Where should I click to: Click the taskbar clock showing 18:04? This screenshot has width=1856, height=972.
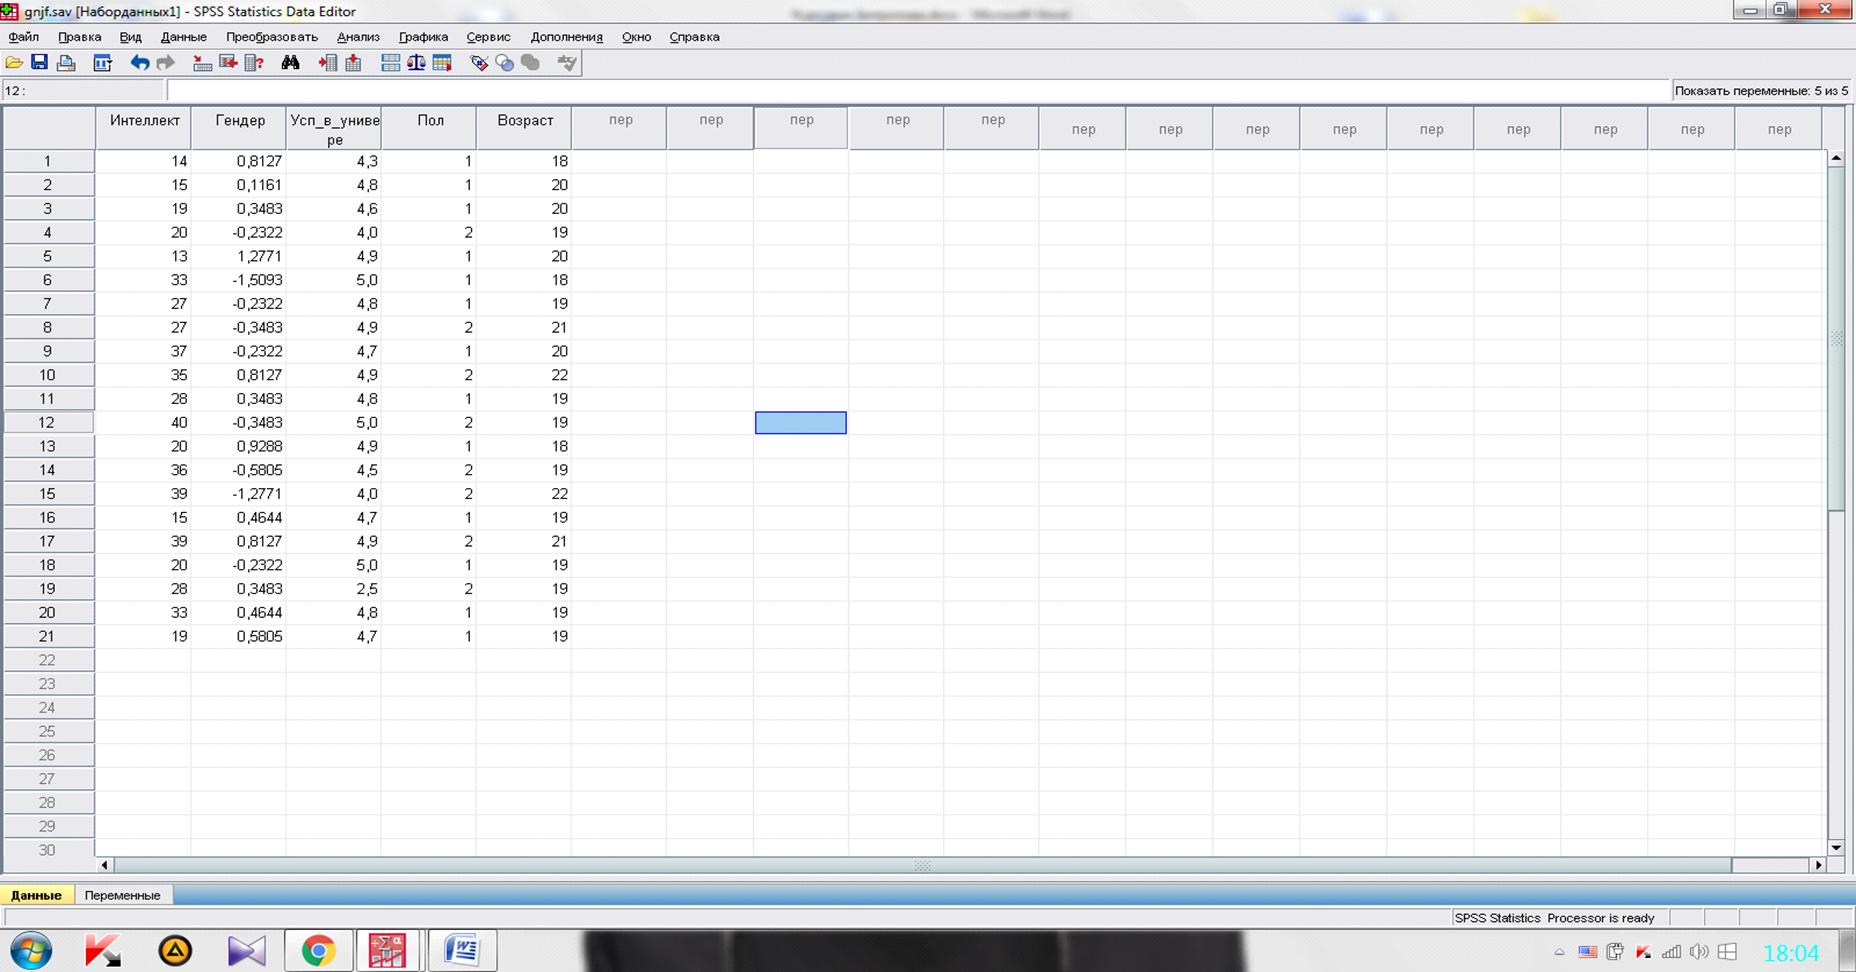[x=1791, y=953]
